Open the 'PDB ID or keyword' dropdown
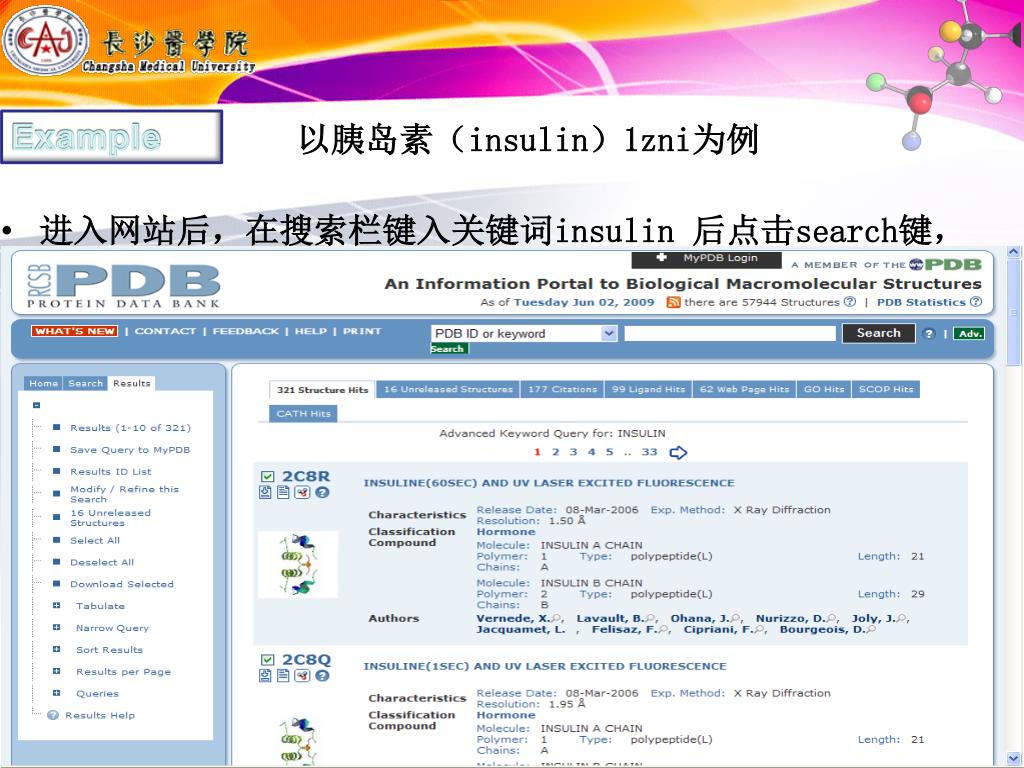This screenshot has width=1024, height=768. [609, 334]
